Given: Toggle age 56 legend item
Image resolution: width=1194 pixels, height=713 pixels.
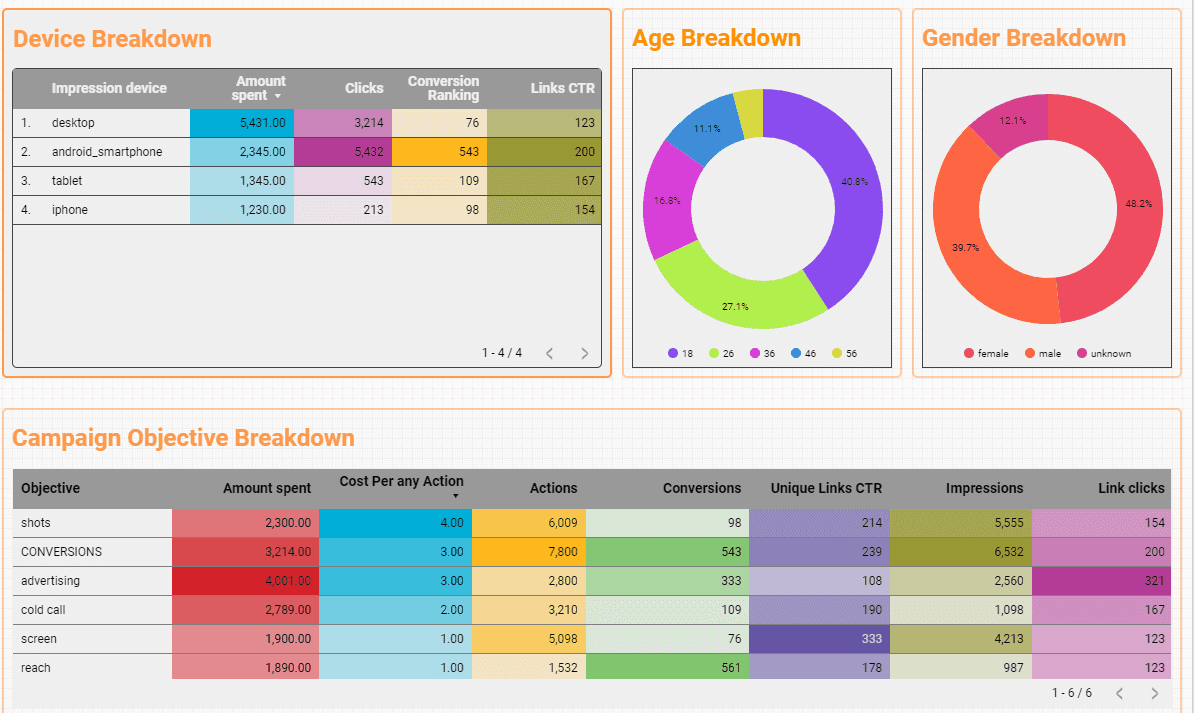Looking at the screenshot, I should [x=844, y=353].
